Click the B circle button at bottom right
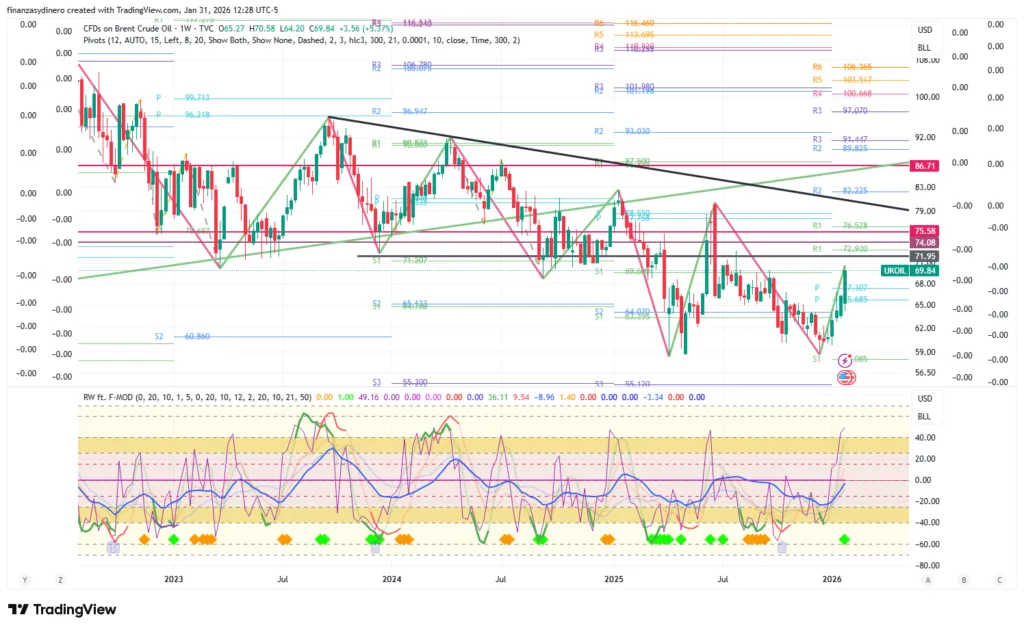1024x630 pixels. click(x=963, y=579)
